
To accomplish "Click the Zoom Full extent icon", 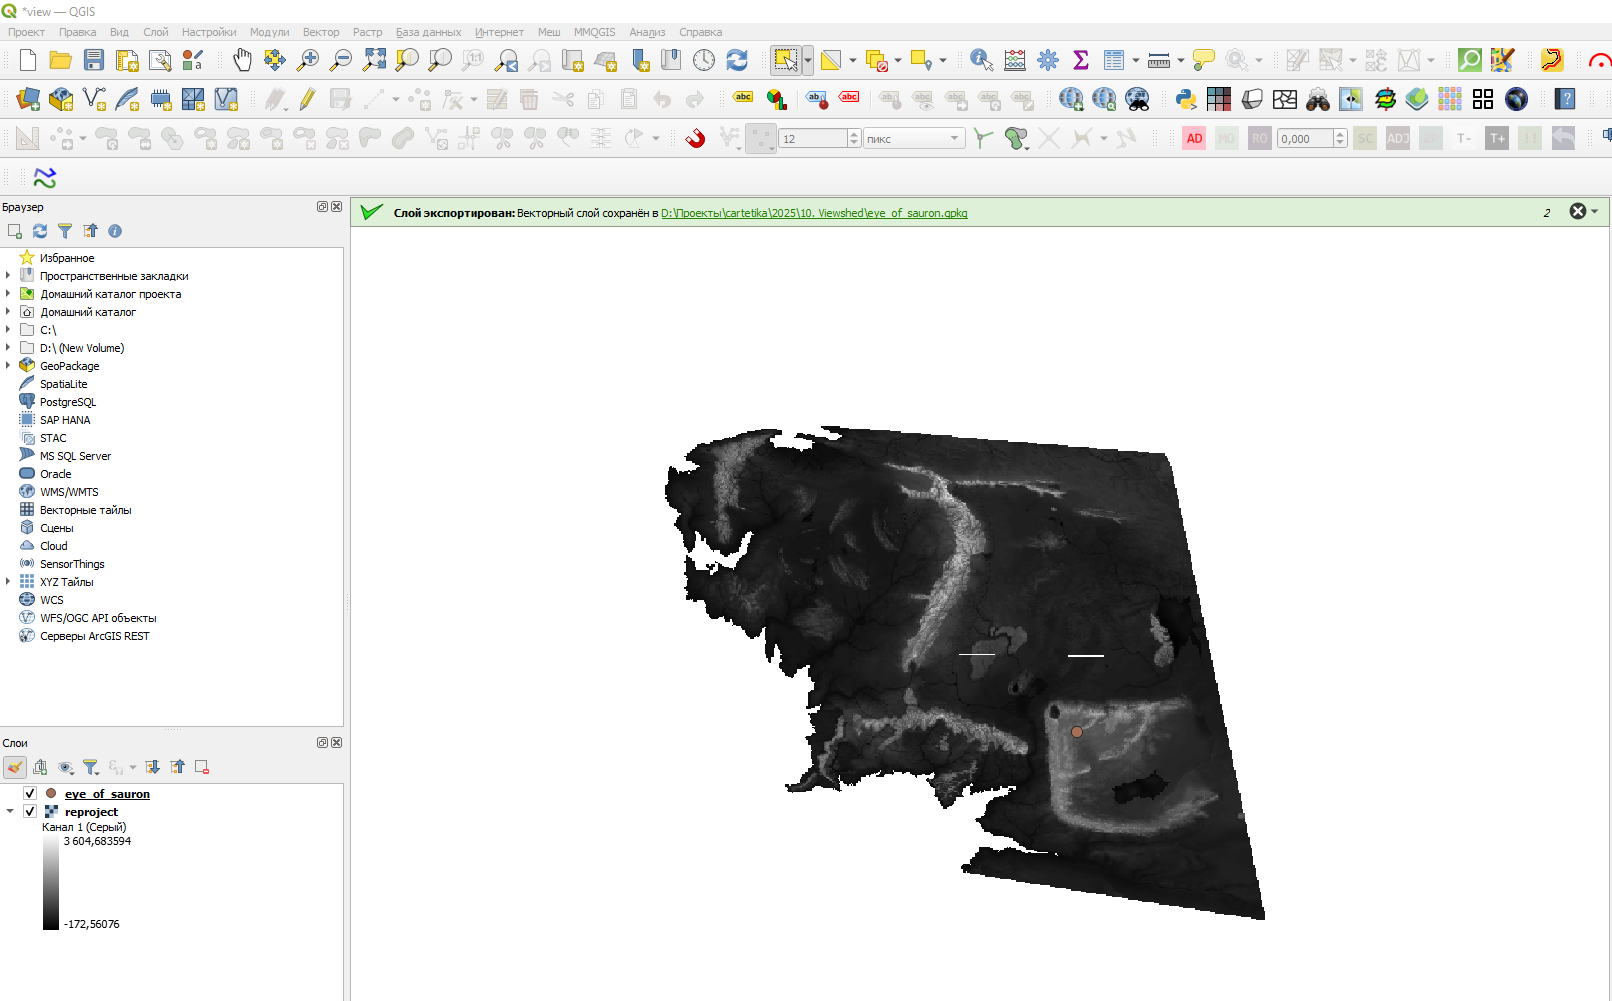I will [374, 60].
